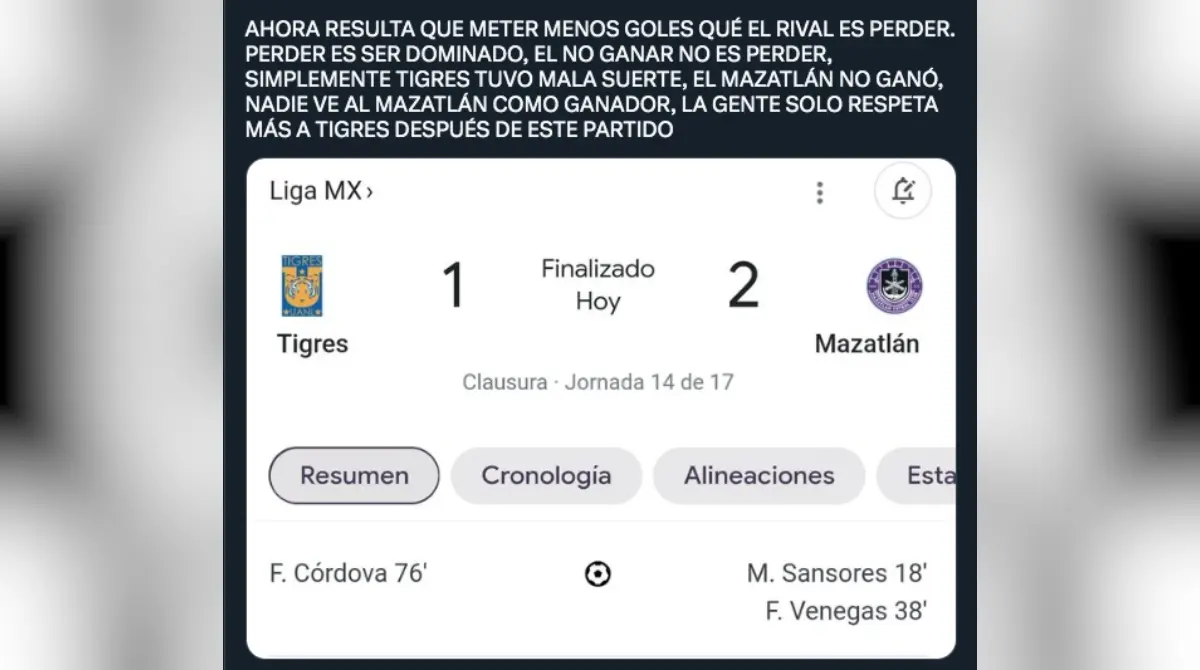Image resolution: width=1200 pixels, height=670 pixels.
Task: Click M. Sansores 18' goal entry
Action: [836, 572]
